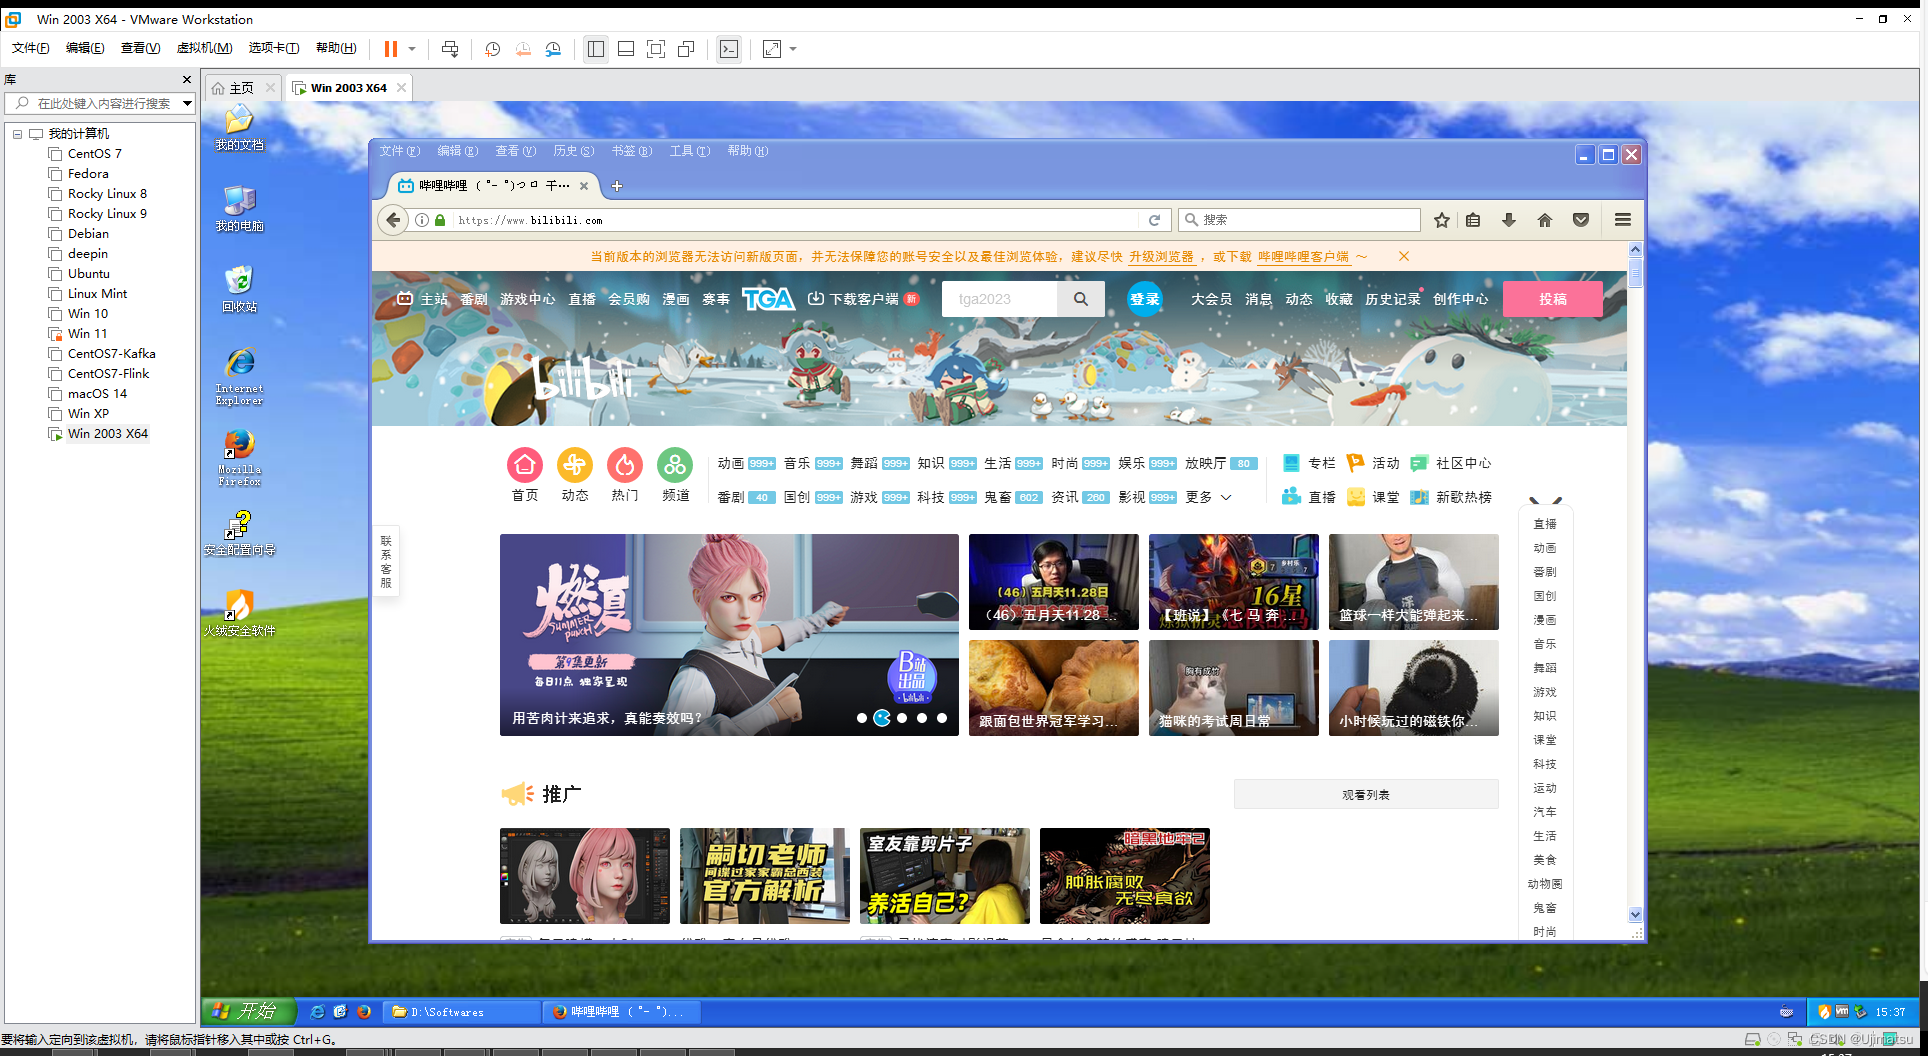Select the 回收站 recycle bin icon

pyautogui.click(x=240, y=289)
